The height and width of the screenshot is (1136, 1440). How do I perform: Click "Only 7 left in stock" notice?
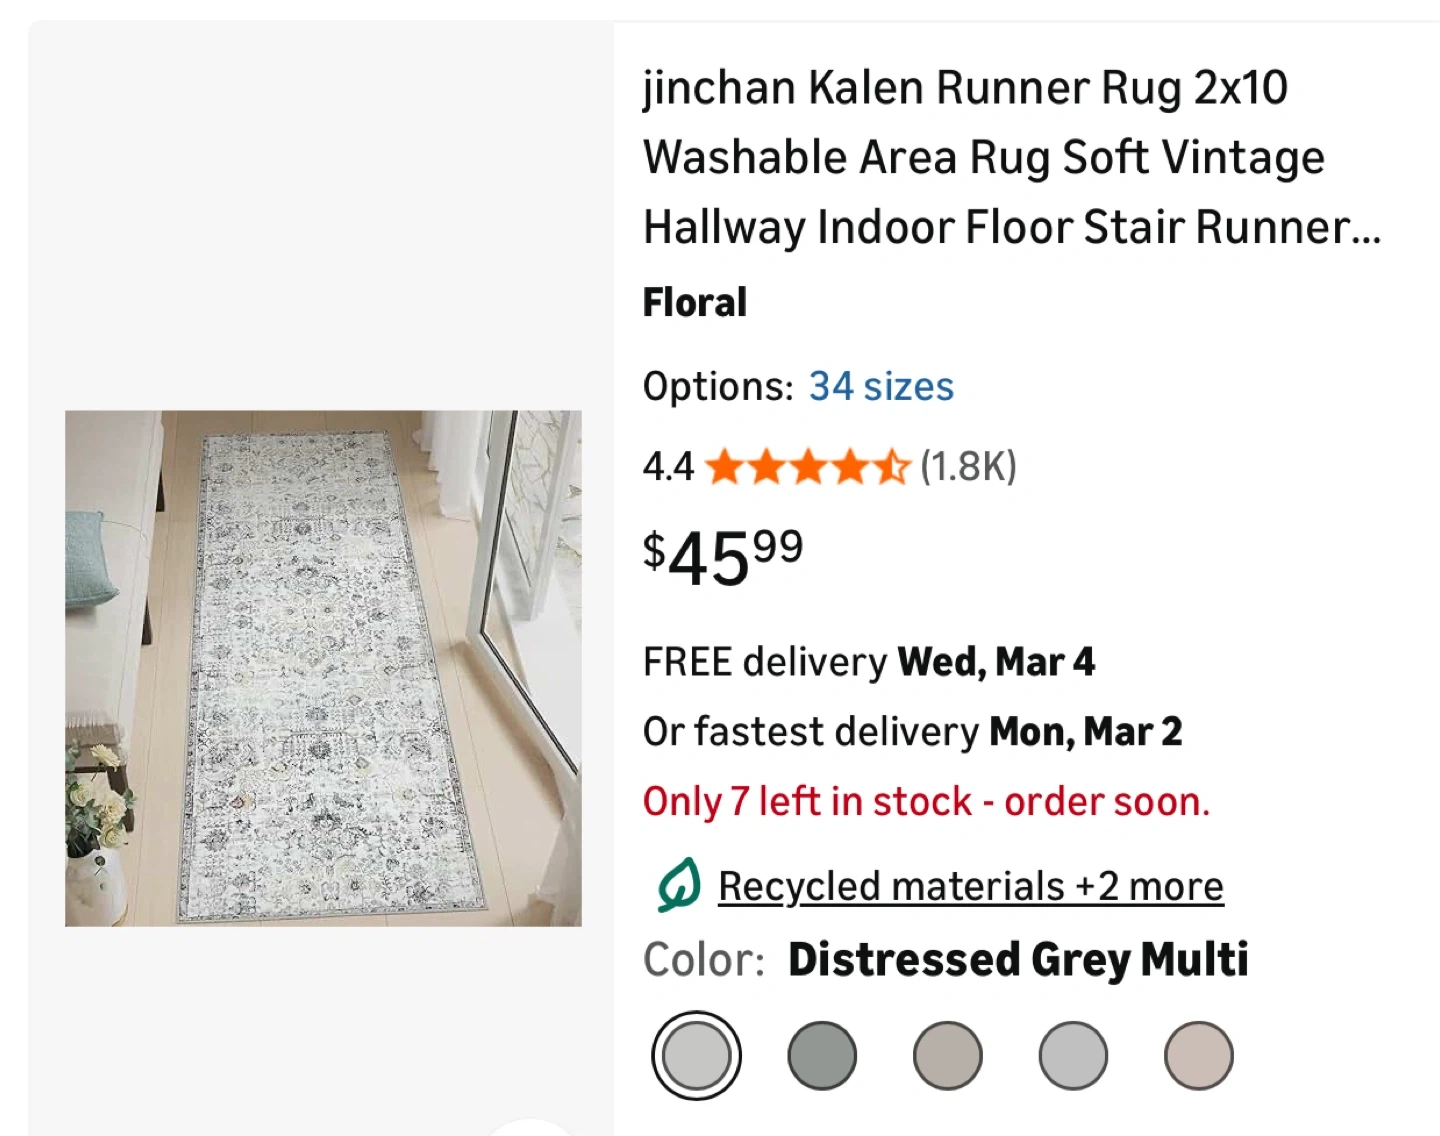tap(926, 802)
